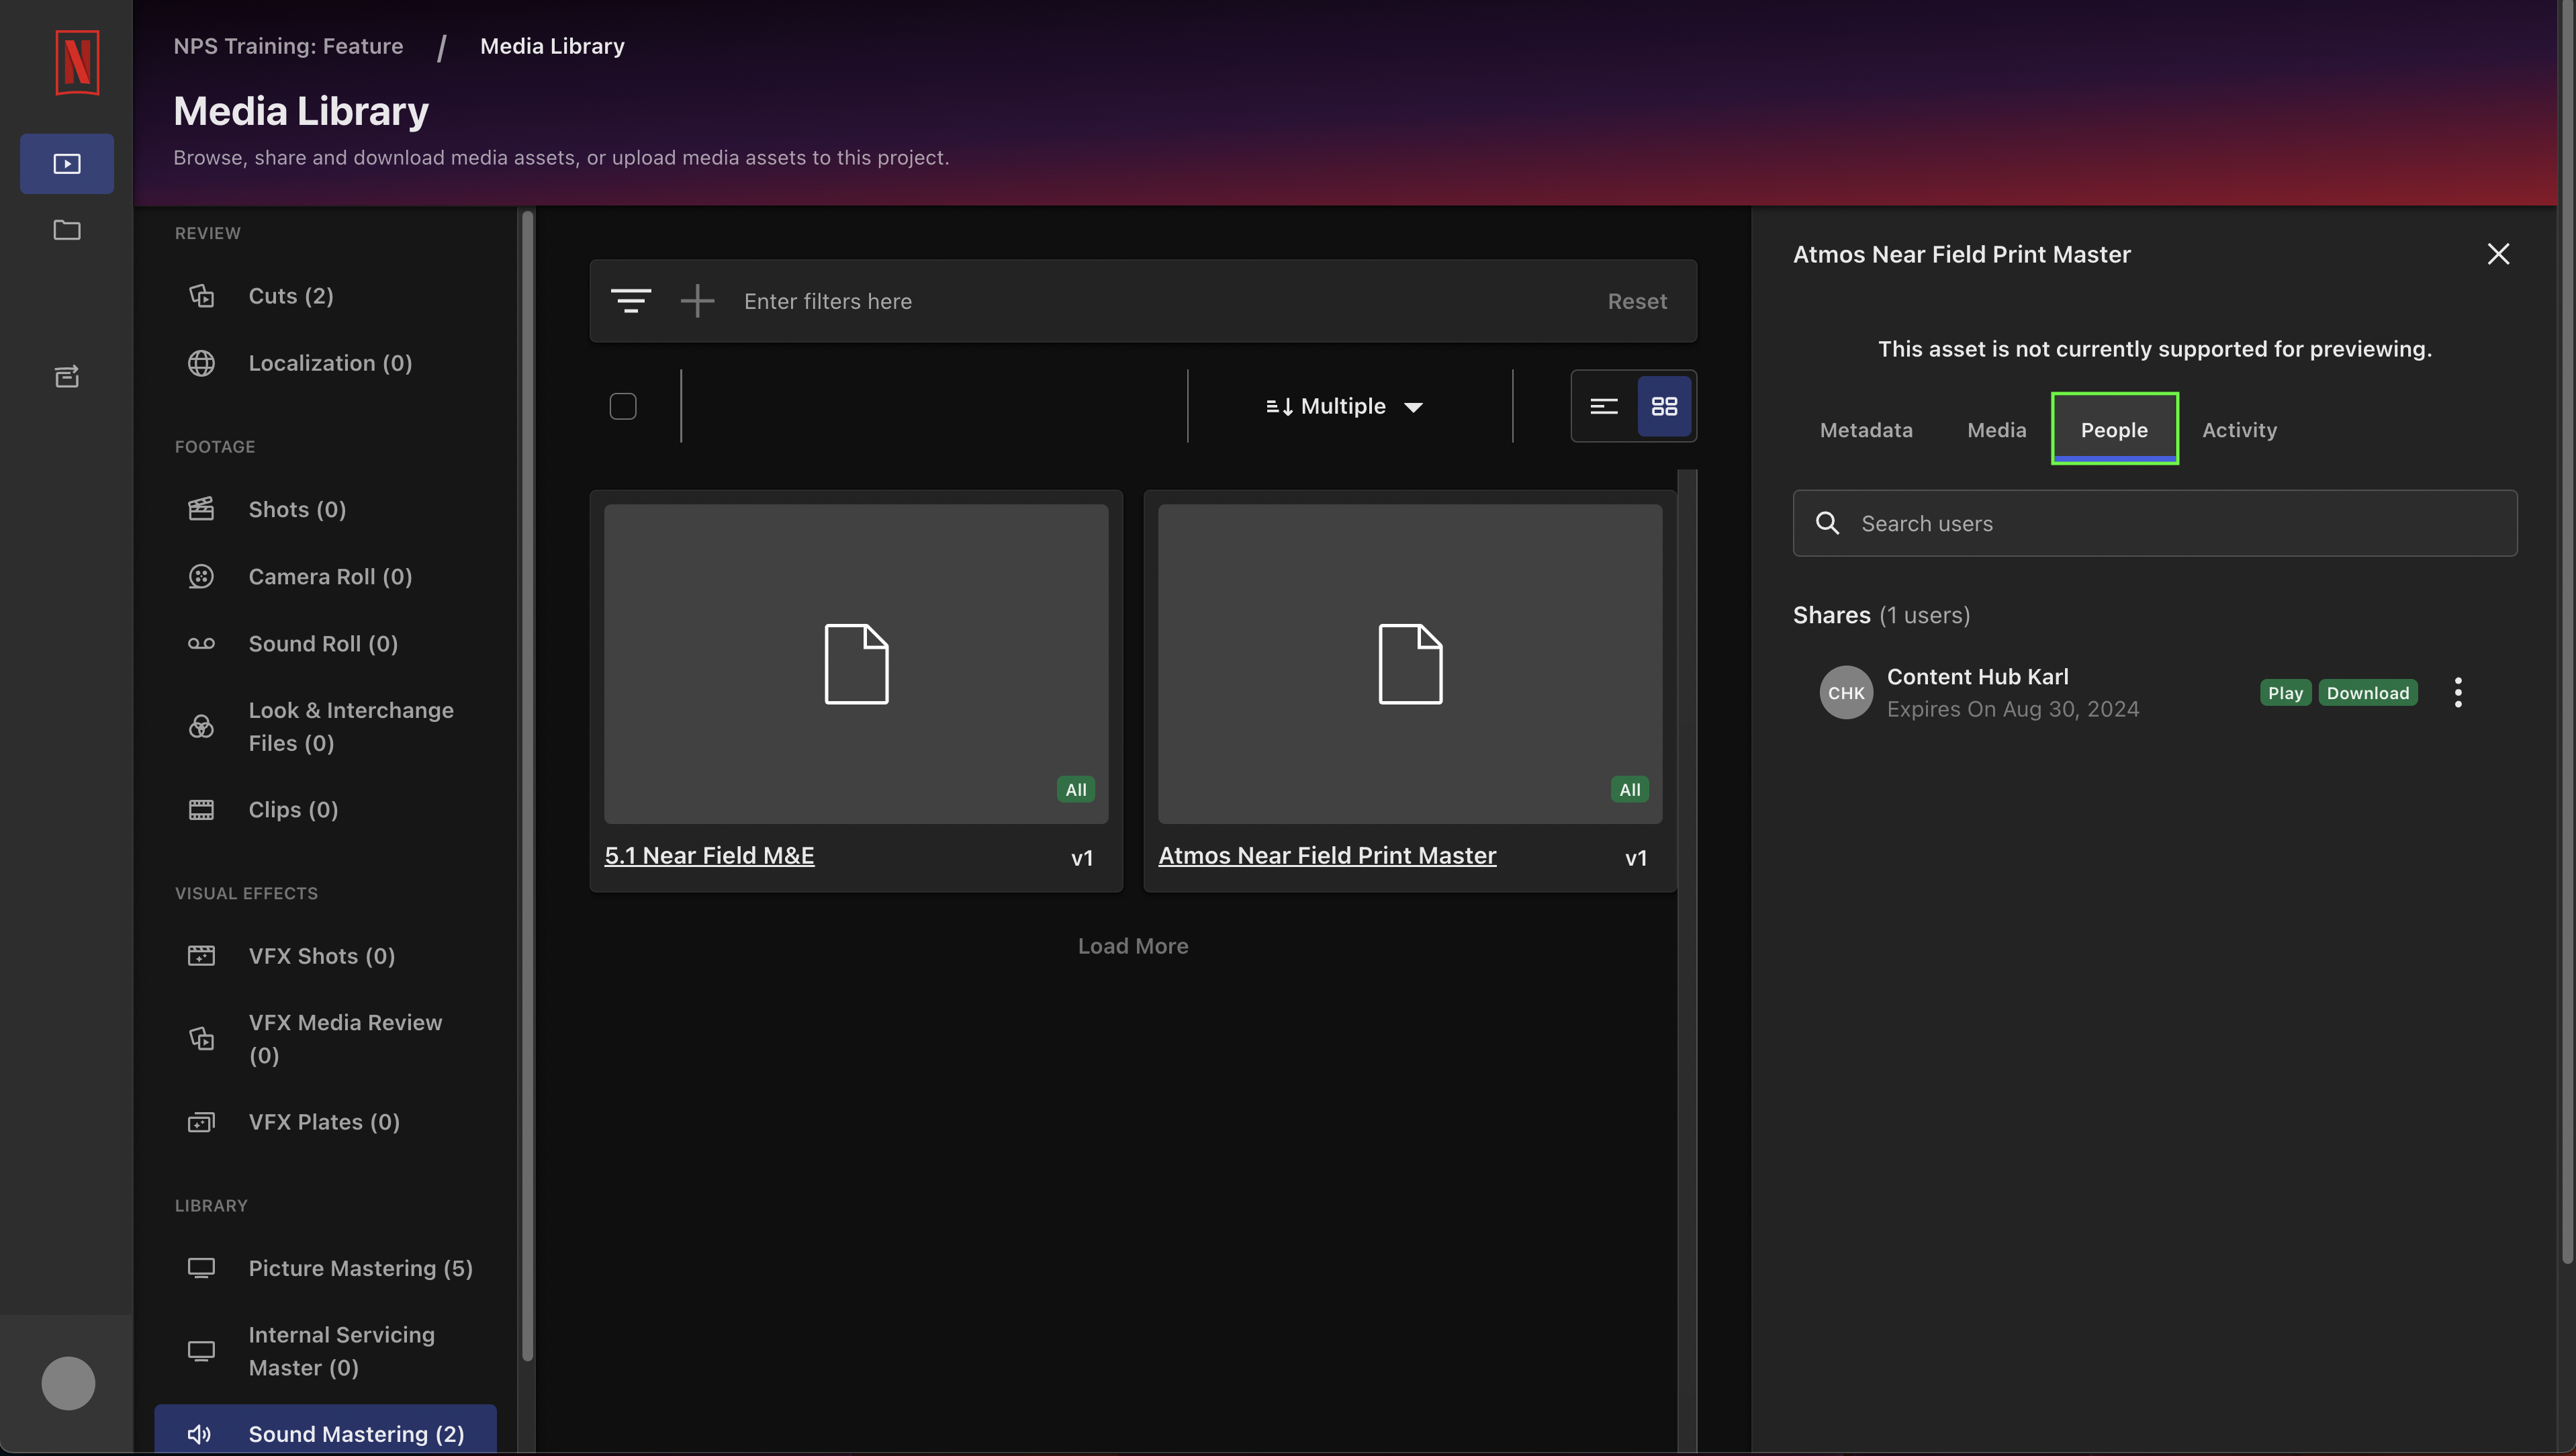
Task: Click the Camera Roll reel icon
Action: click(x=201, y=576)
